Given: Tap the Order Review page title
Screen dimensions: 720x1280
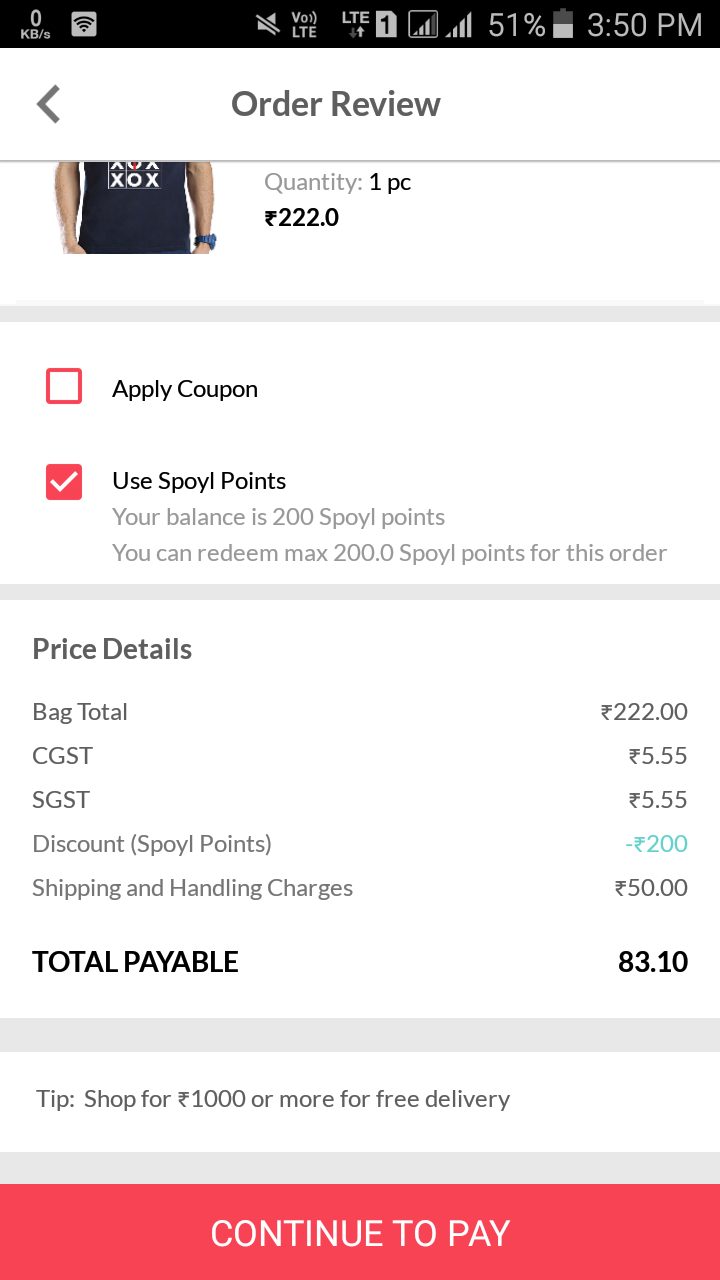Looking at the screenshot, I should (336, 104).
